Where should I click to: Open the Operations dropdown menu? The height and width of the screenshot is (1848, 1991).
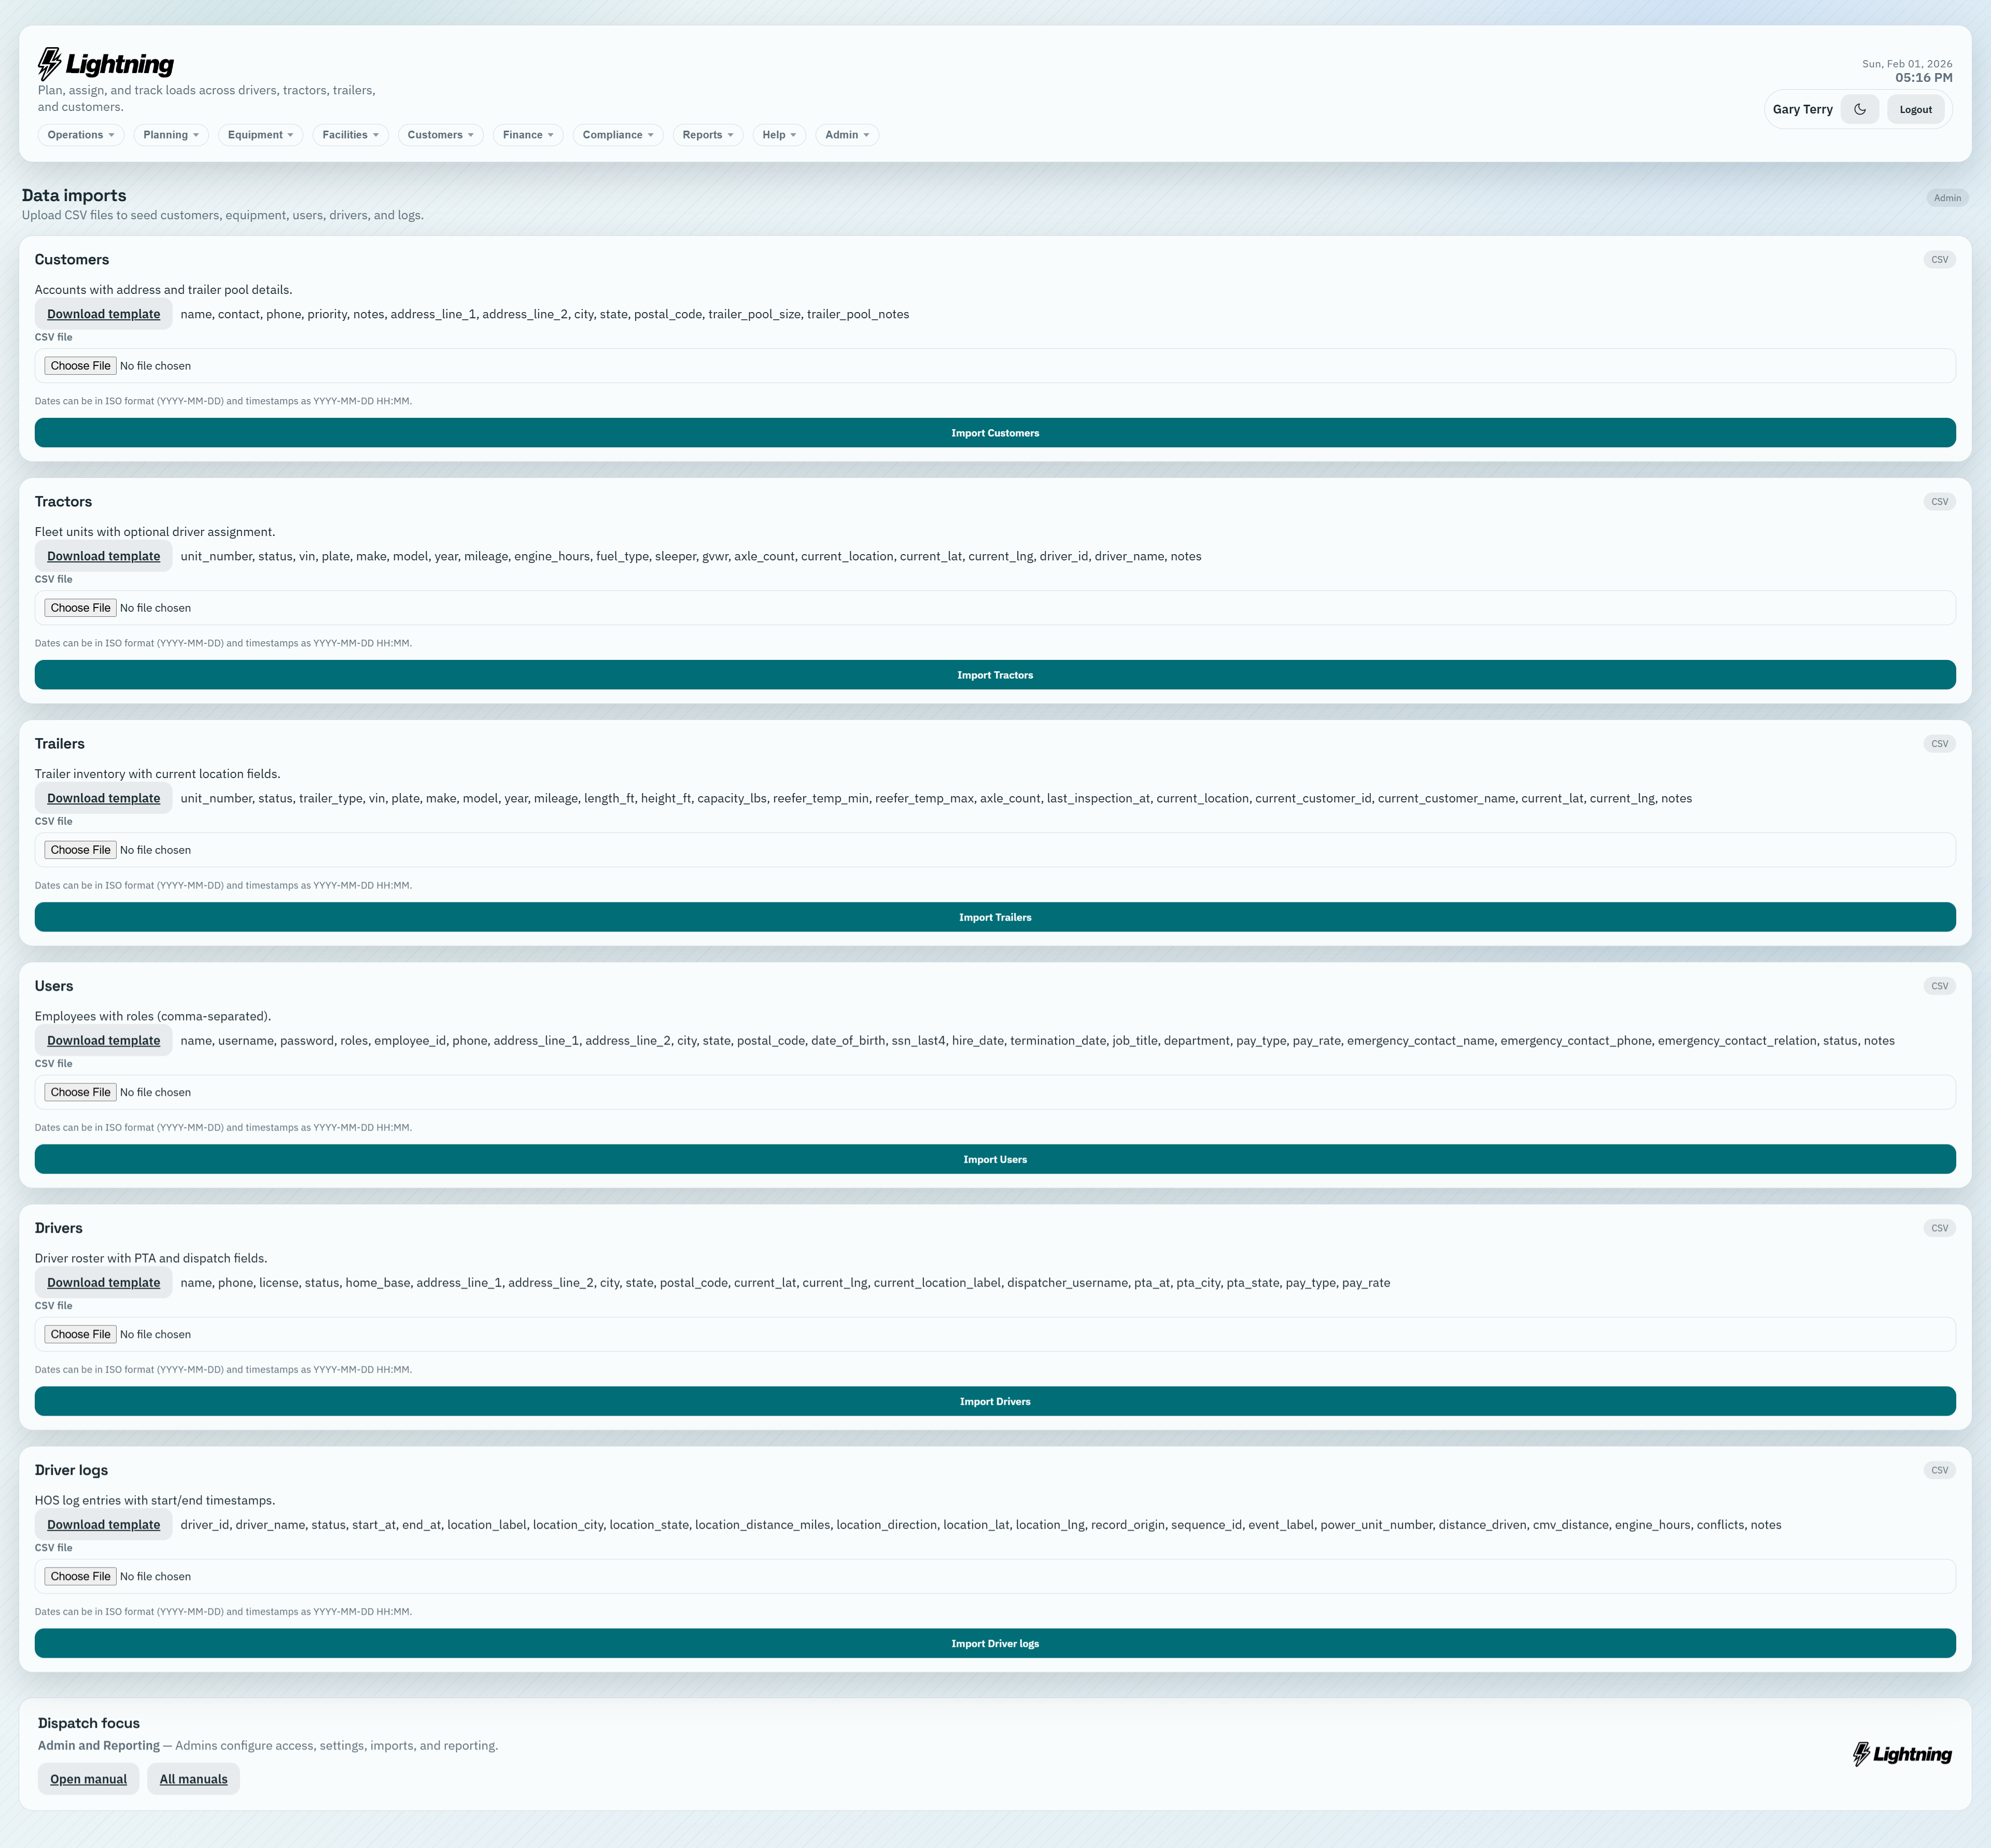pyautogui.click(x=79, y=135)
